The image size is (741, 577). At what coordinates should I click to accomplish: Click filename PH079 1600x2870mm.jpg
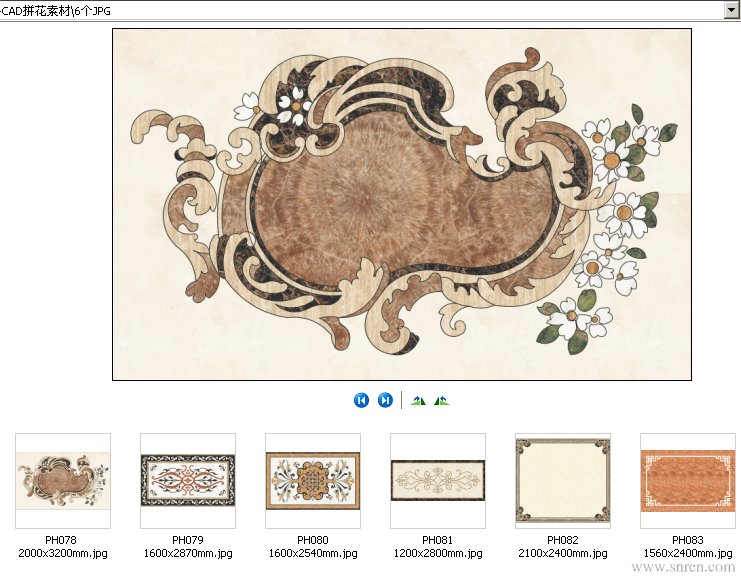[x=188, y=547]
